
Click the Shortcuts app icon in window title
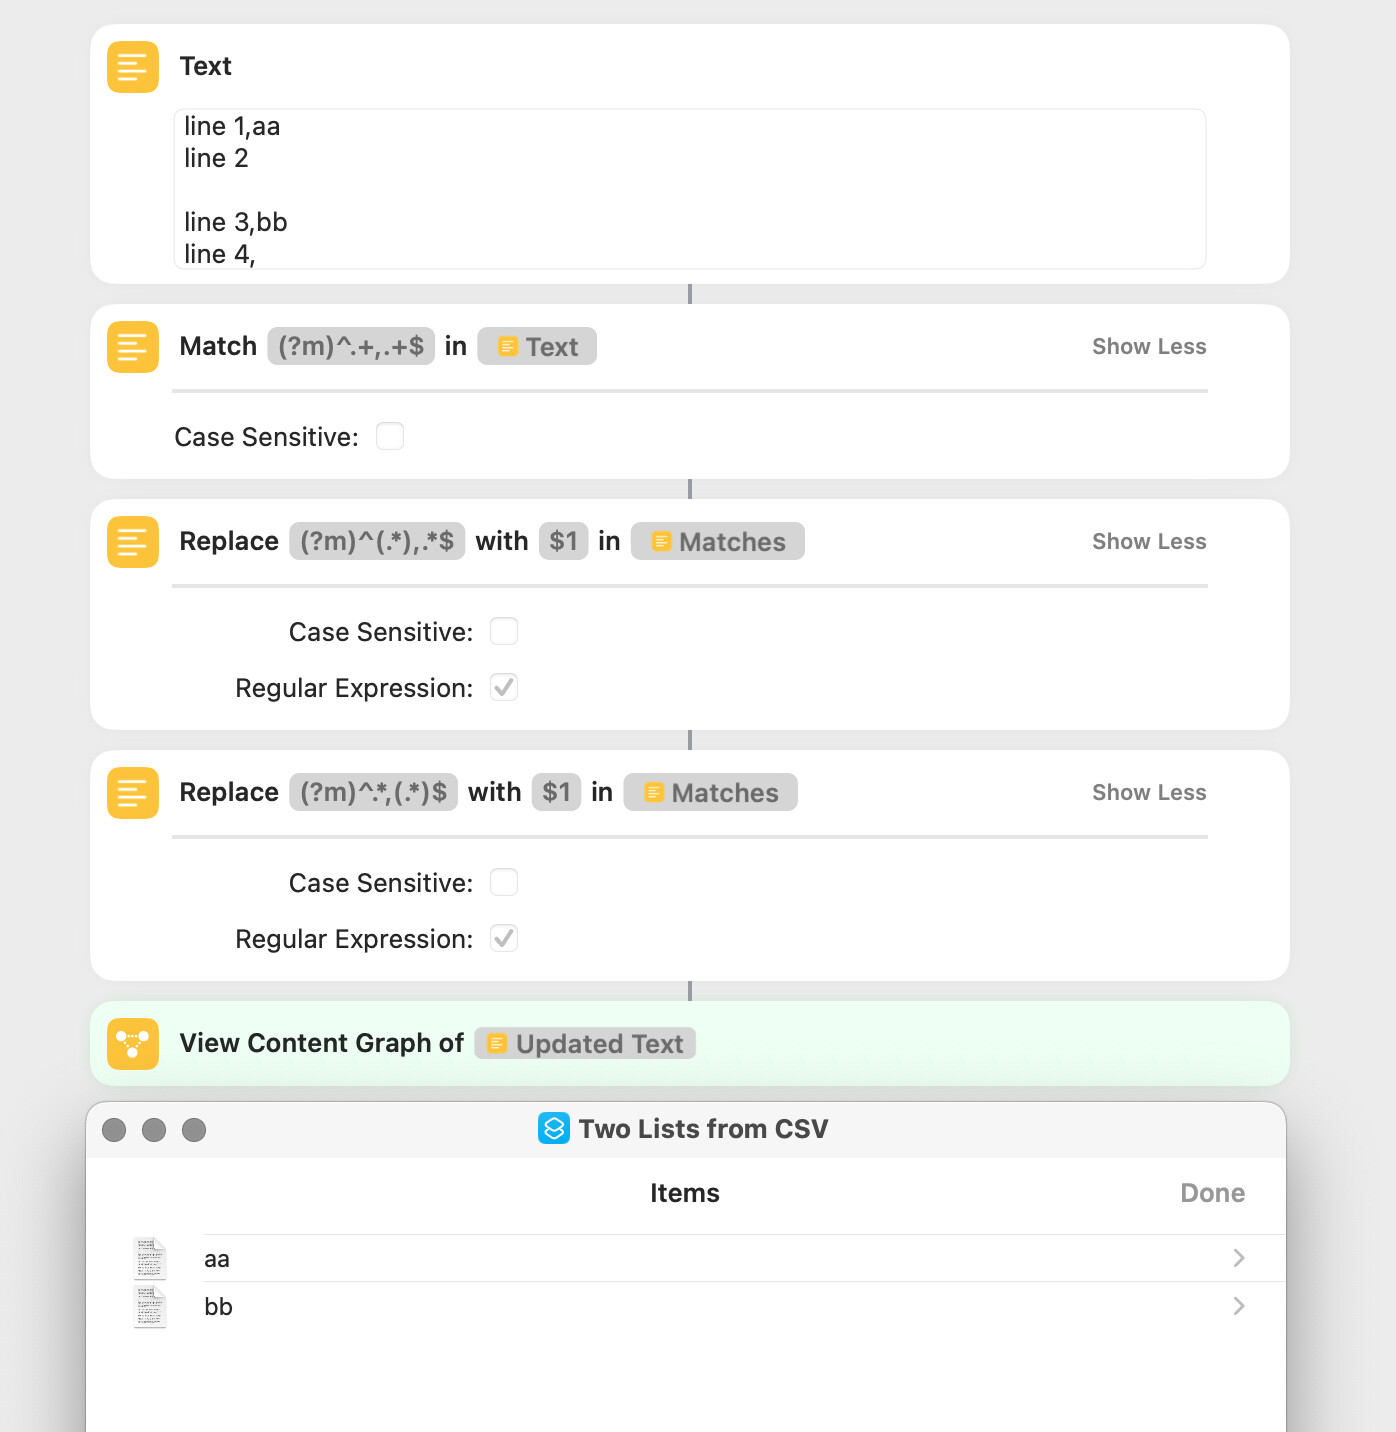(x=554, y=1129)
